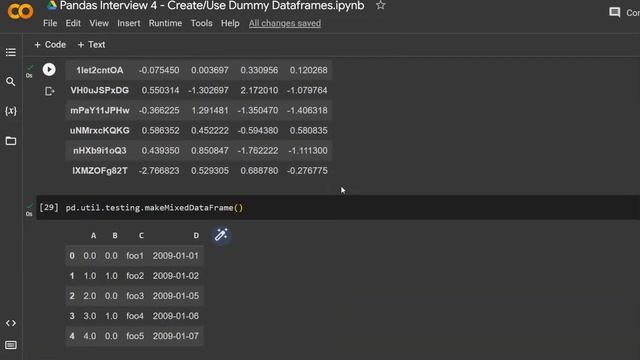640x360 pixels.
Task: Click the value -2.766823 in the table
Action: [159, 171]
